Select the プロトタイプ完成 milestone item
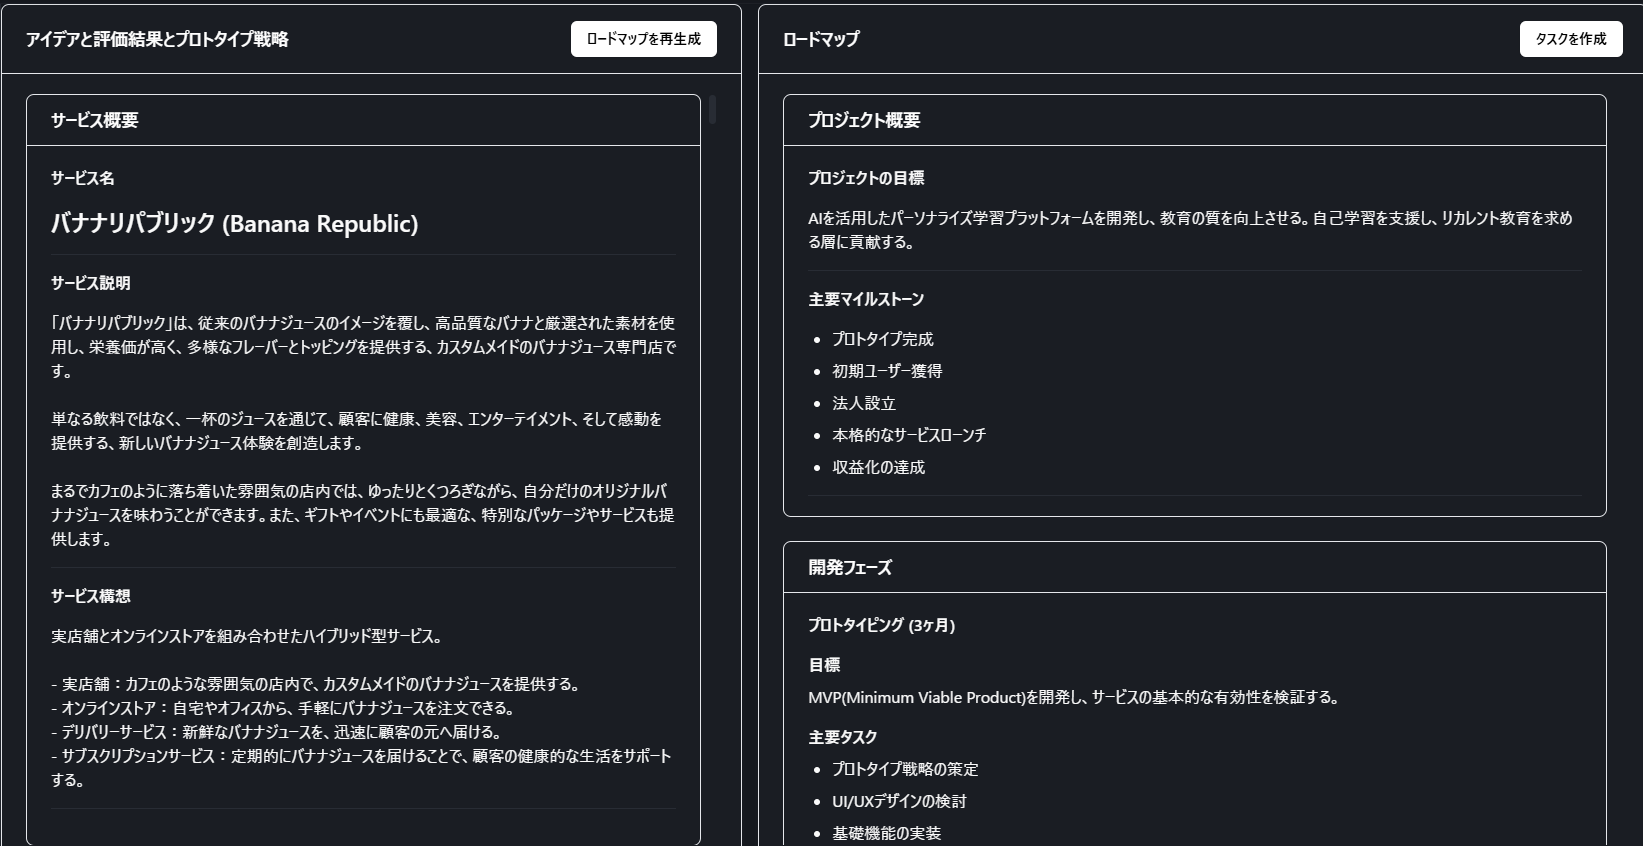Viewport: 1643px width, 846px height. [x=883, y=339]
